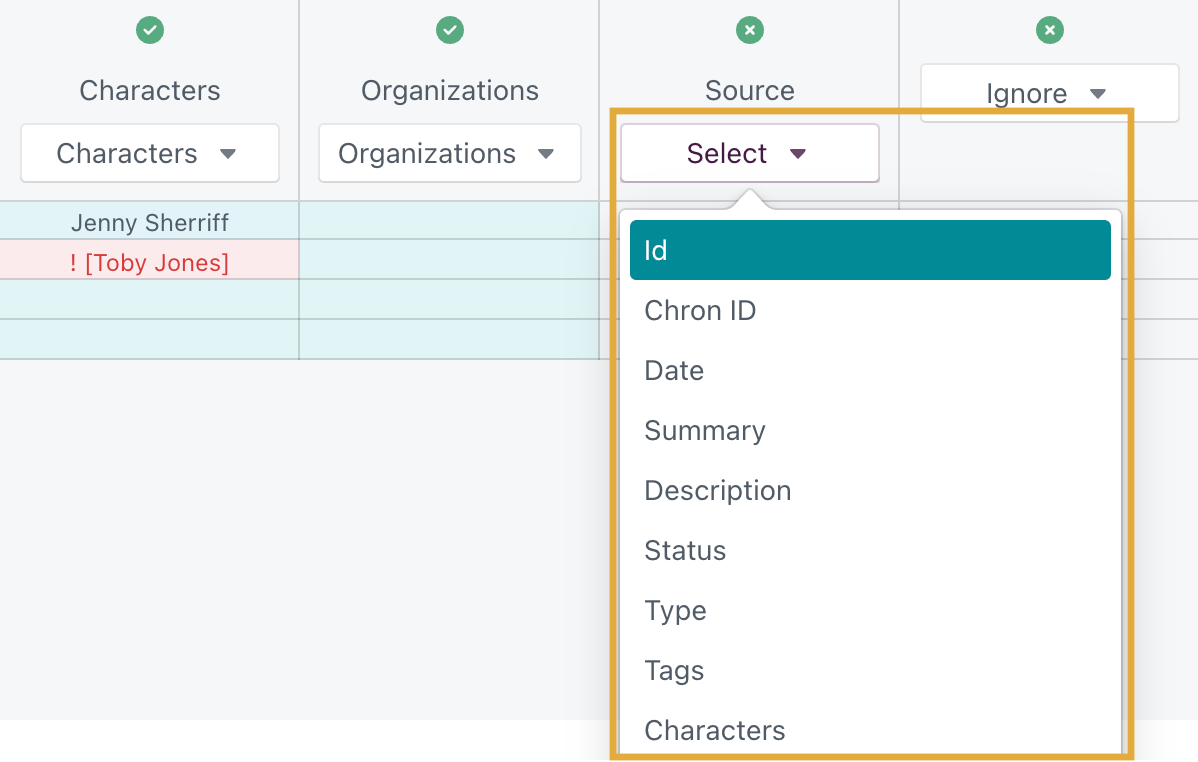1198x762 pixels.
Task: Collapse the Source Select dropdown
Action: [749, 153]
